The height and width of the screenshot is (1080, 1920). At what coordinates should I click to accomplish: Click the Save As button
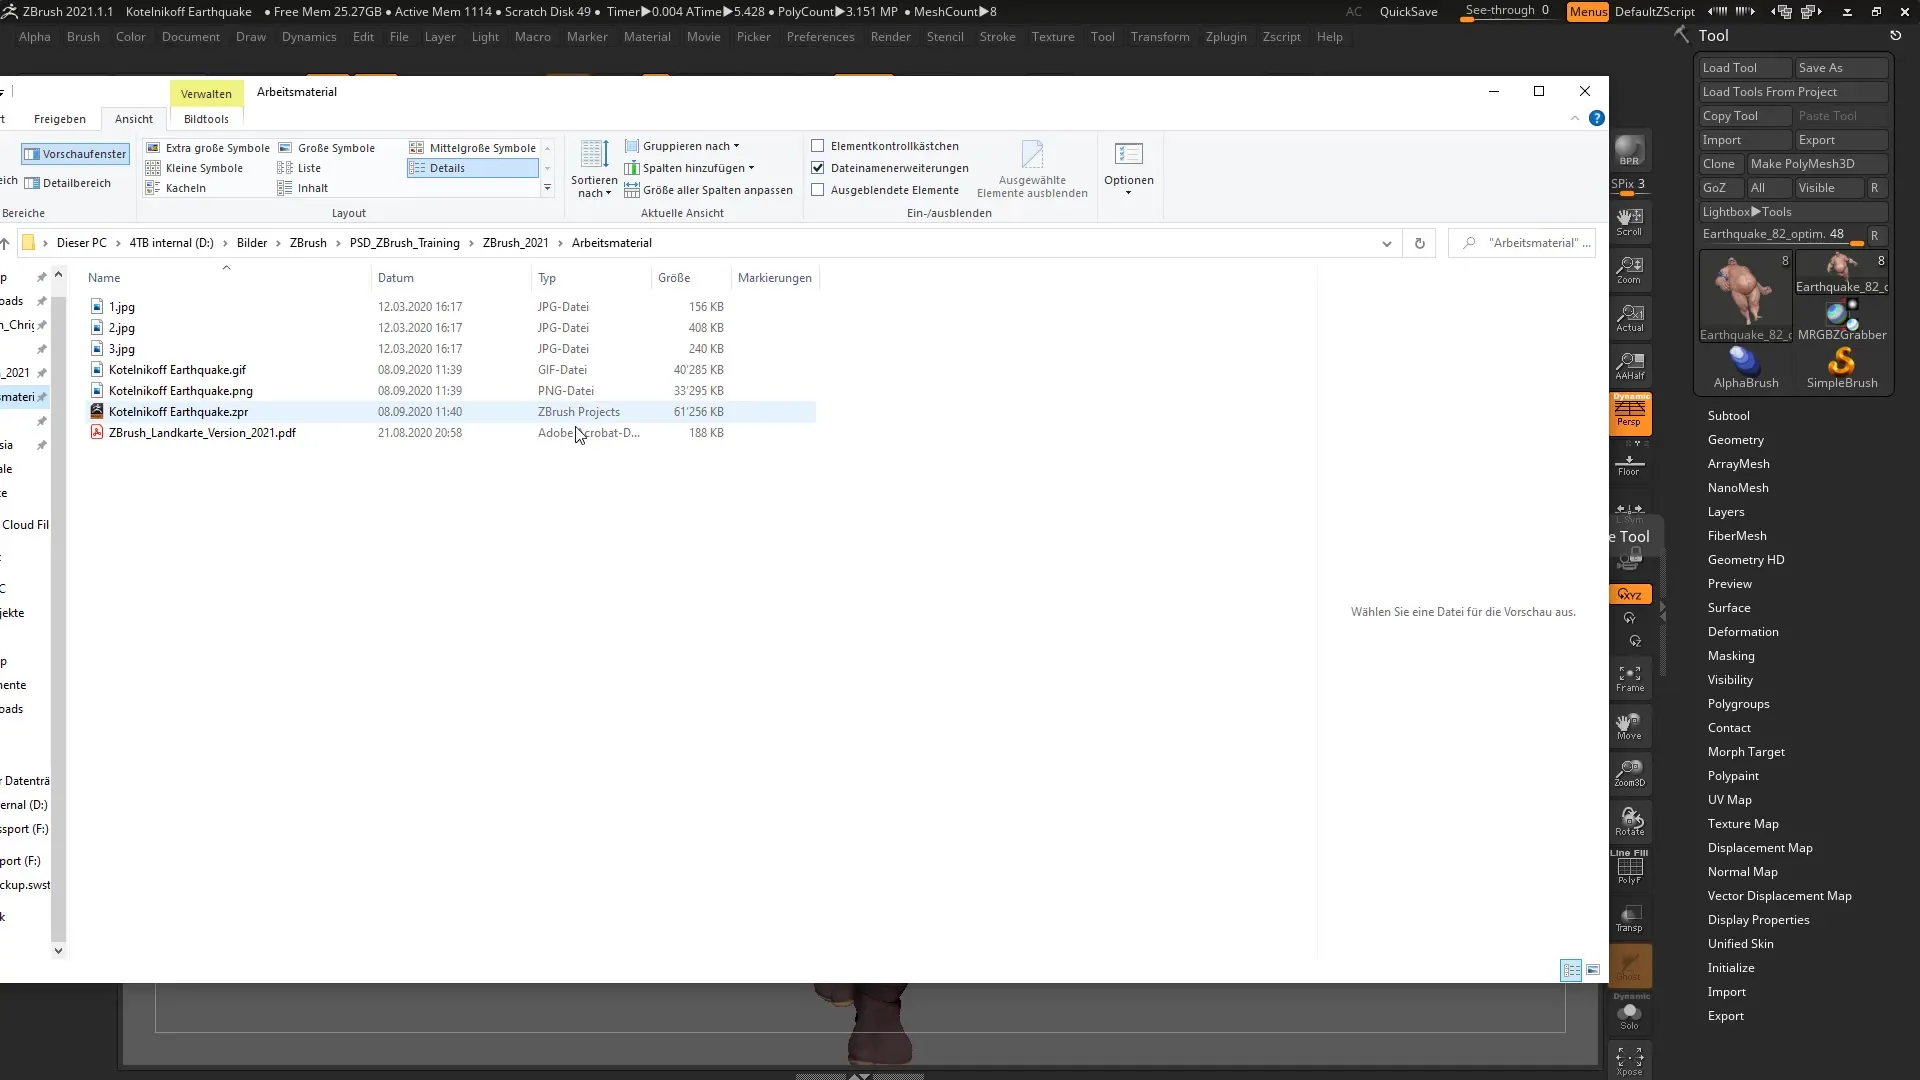(1841, 68)
